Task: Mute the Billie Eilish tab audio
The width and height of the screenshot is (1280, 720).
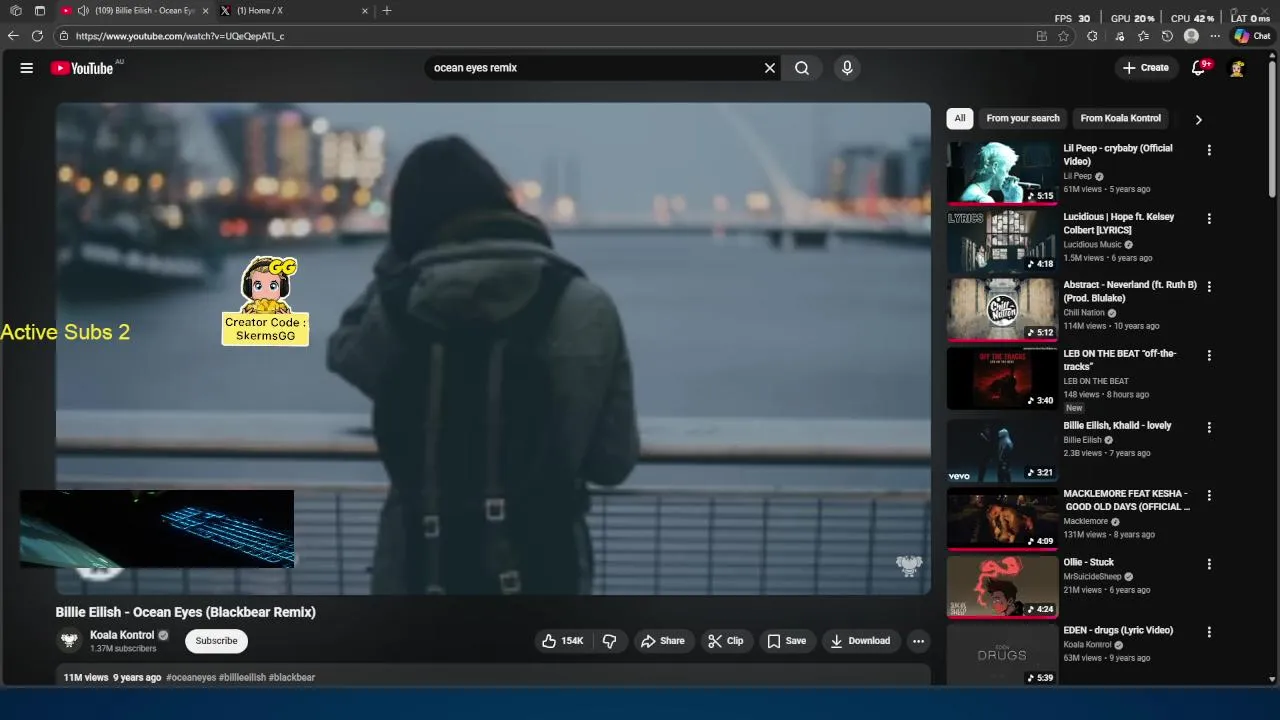Action: (83, 11)
